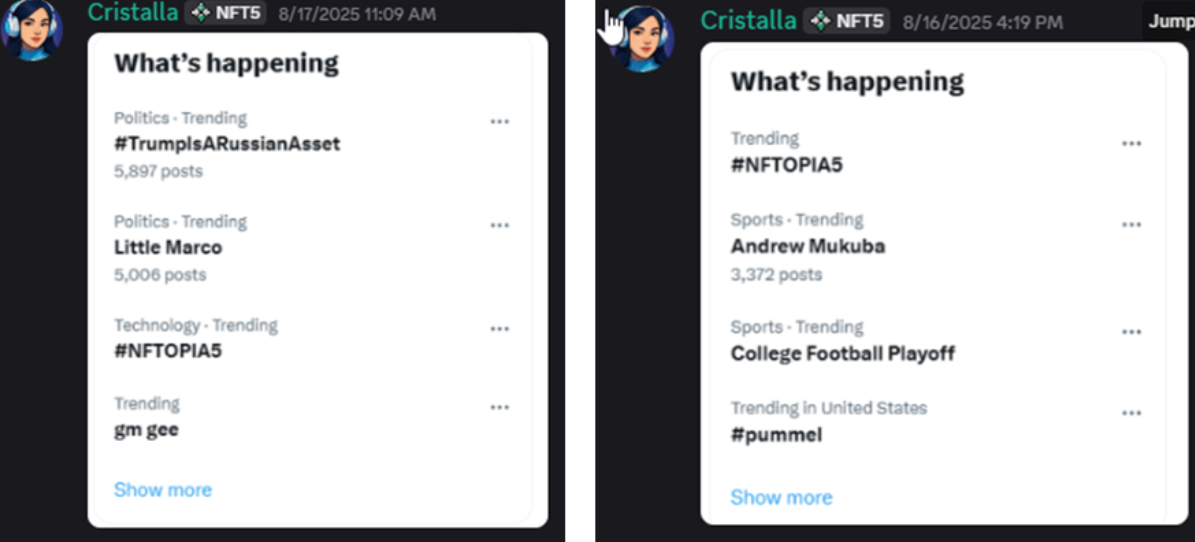
Task: Click Cristalla's avatar in the right message
Action: (x=641, y=39)
